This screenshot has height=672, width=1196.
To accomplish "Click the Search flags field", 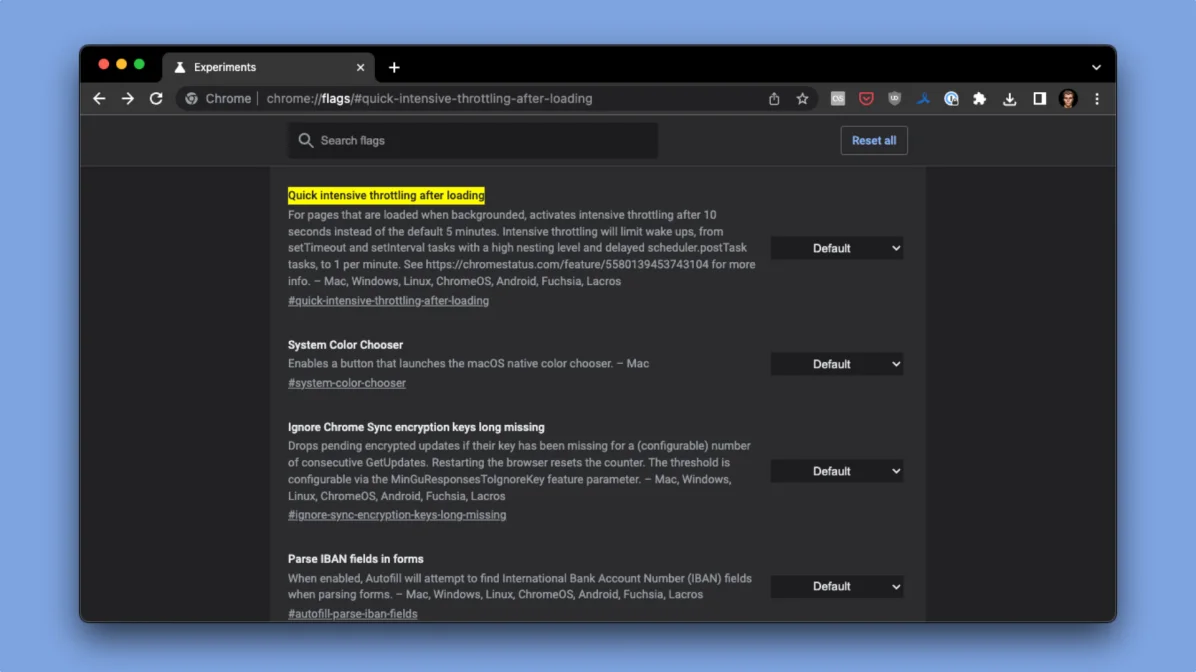I will 471,140.
